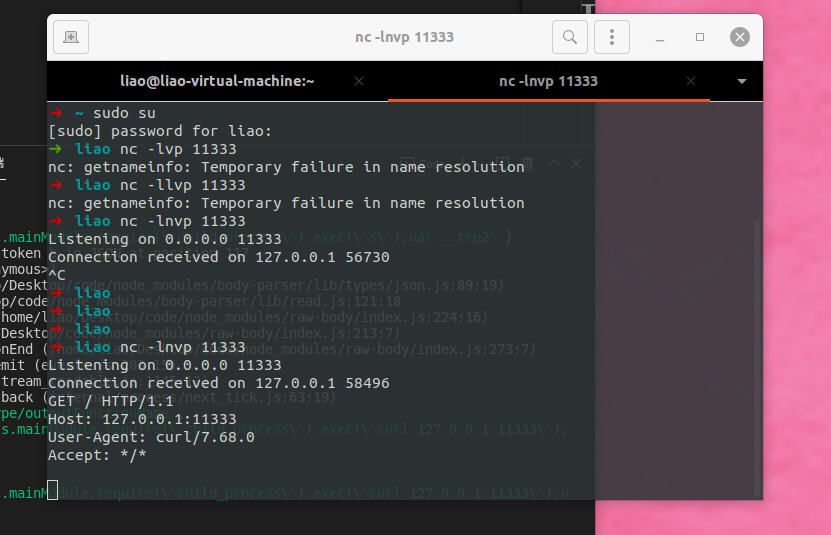
Task: Click the terminal cursor block
Action: (x=52, y=490)
